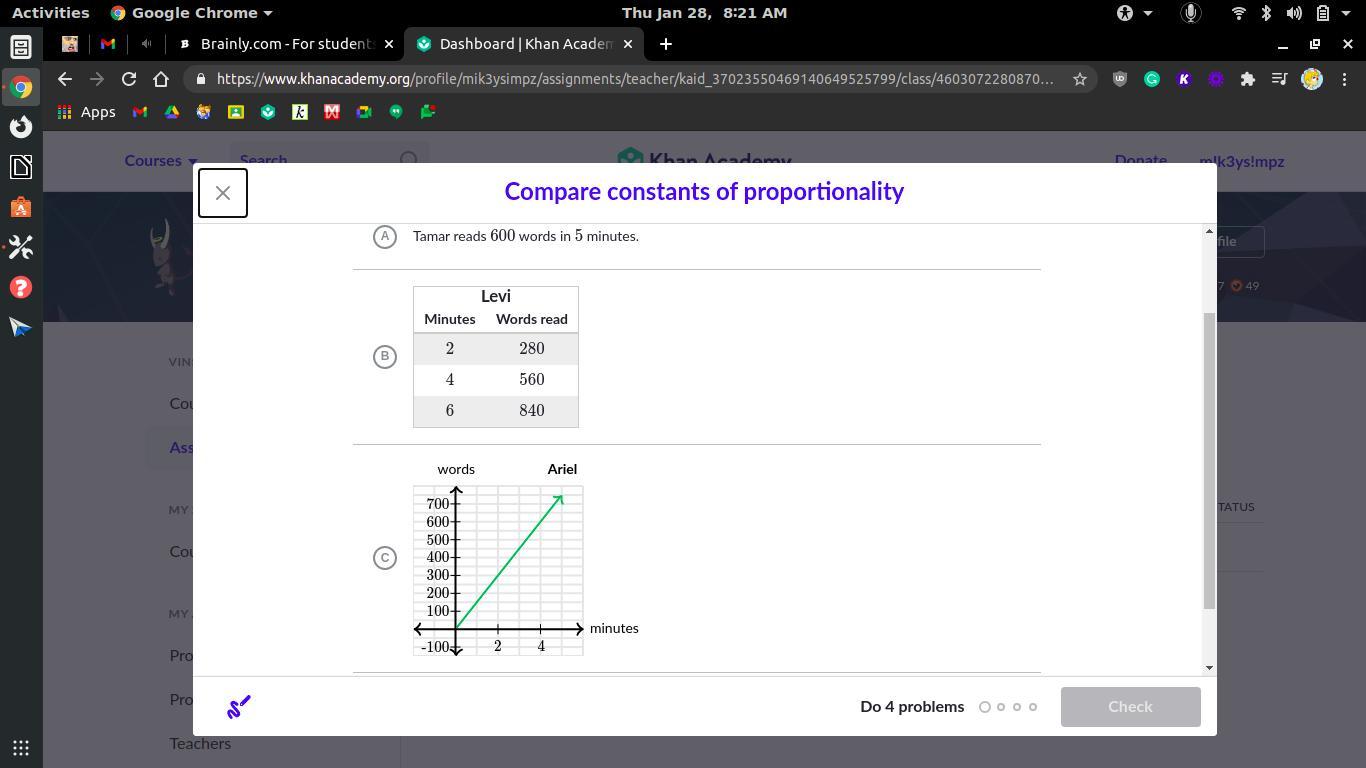Open the Teachers link in sidebar
The width and height of the screenshot is (1366, 768).
tap(200, 743)
